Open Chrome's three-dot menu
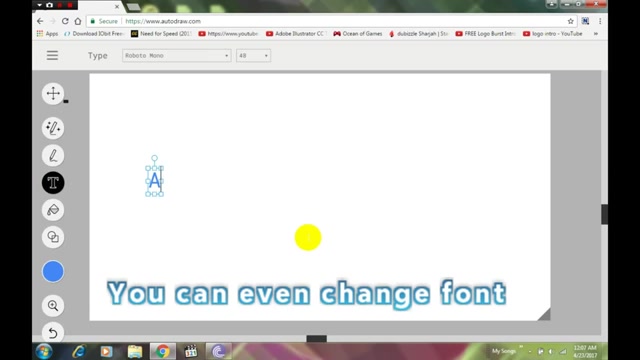Viewport: 640px width, 360px height. [600, 21]
